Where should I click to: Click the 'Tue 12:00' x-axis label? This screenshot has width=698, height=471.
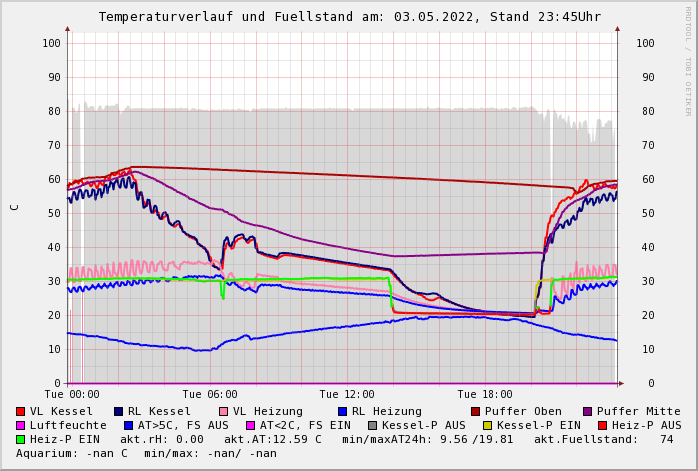pyautogui.click(x=347, y=394)
